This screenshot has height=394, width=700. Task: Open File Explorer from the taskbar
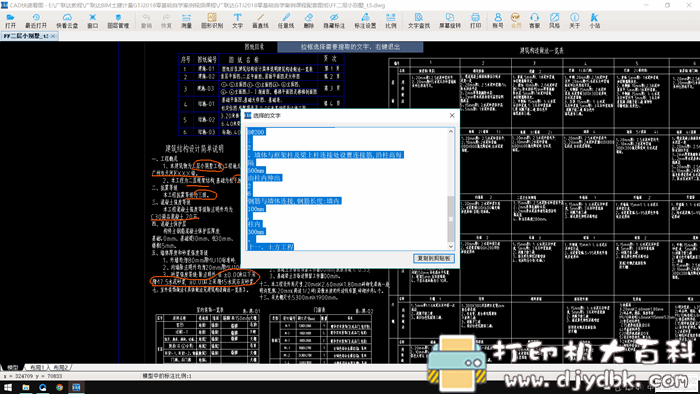pyautogui.click(x=25, y=387)
